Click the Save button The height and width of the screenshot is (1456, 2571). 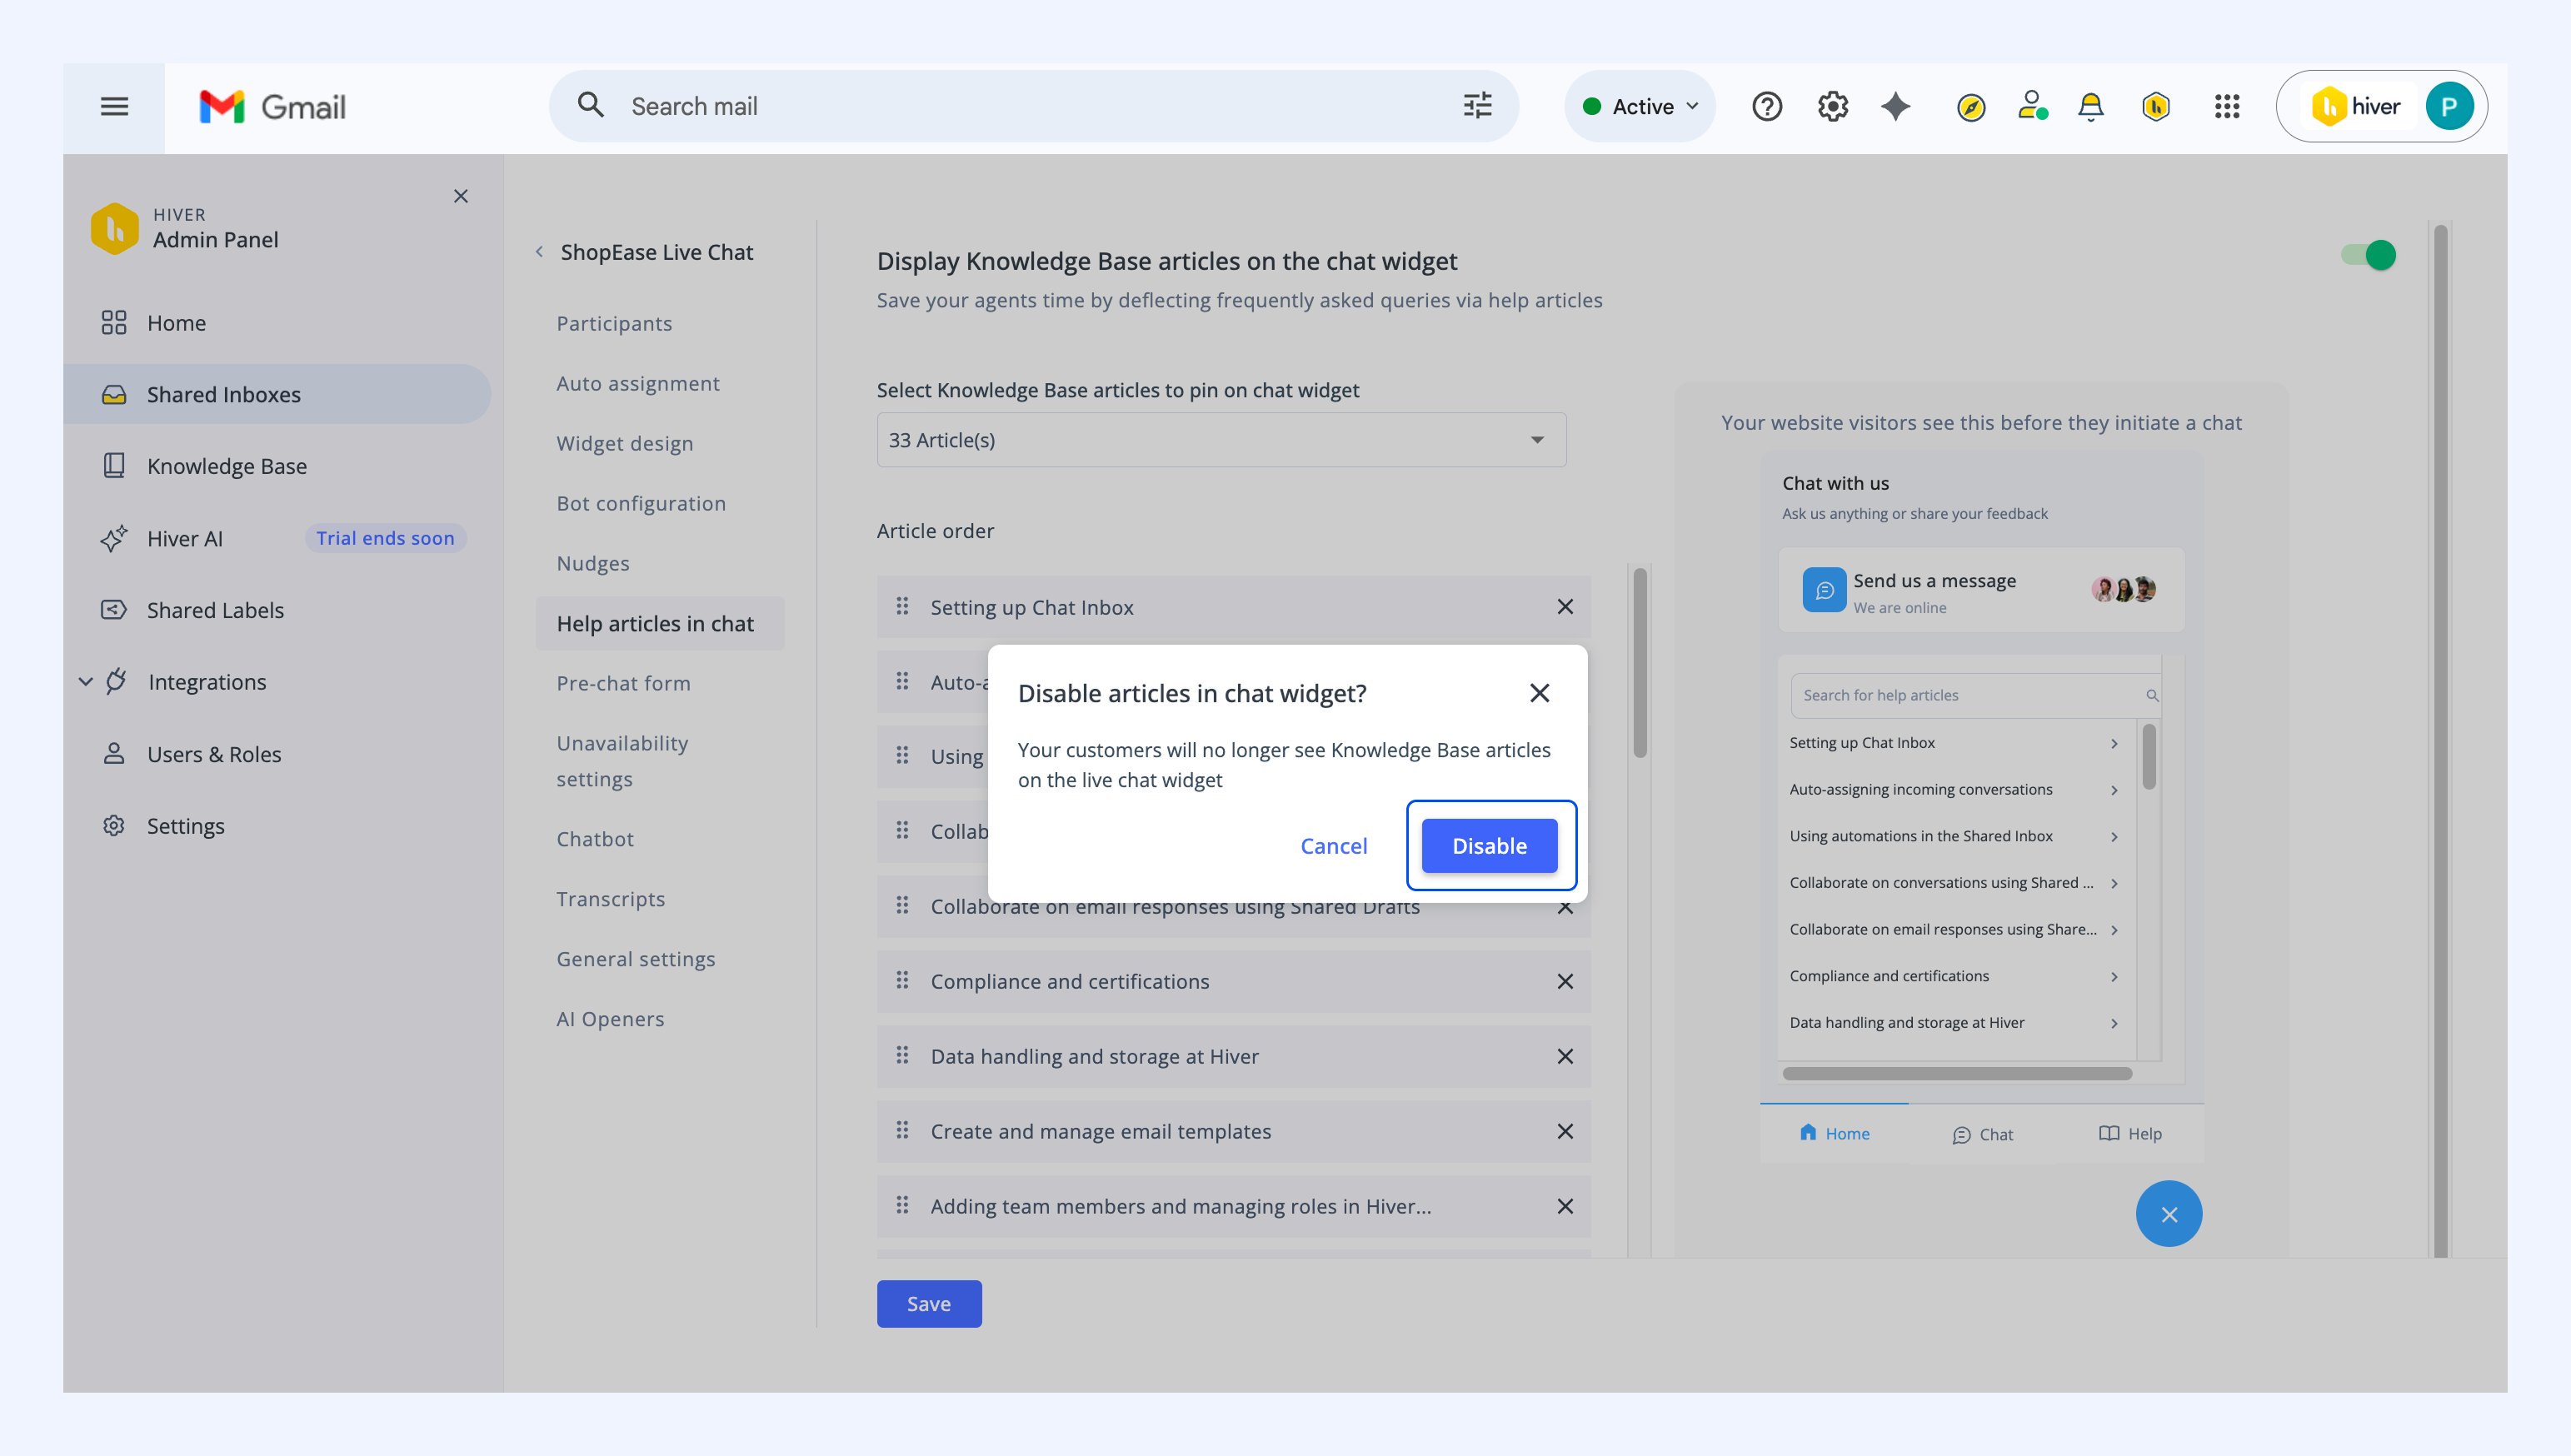[929, 1304]
